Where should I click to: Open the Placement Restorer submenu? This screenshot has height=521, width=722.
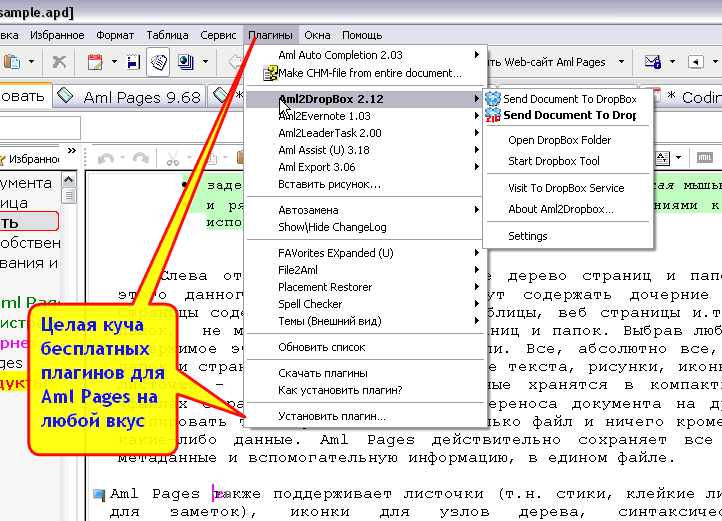366,287
